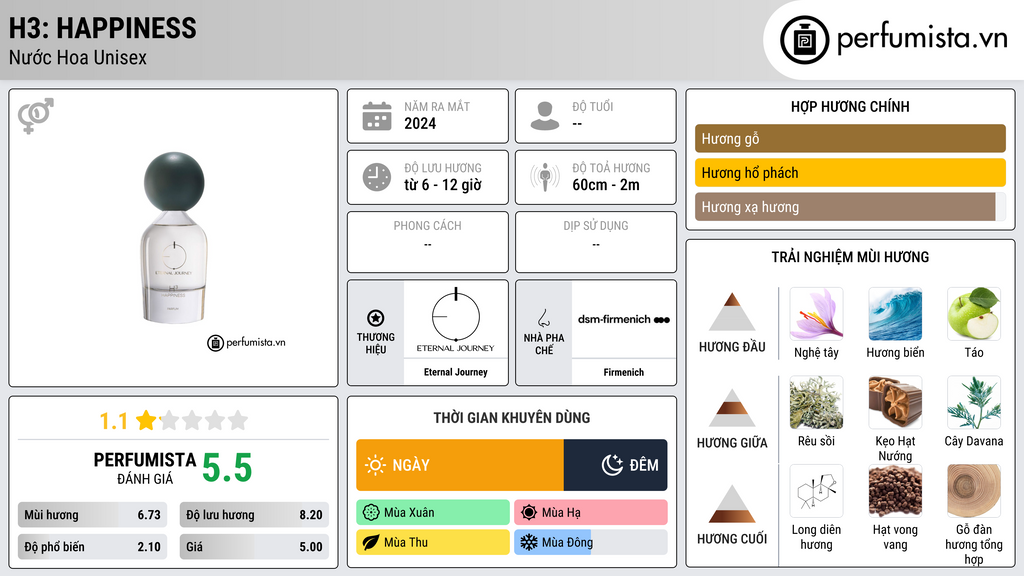Image resolution: width=1024 pixels, height=576 pixels.
Task: Click the dsm-firmenich logo
Action: [624, 319]
